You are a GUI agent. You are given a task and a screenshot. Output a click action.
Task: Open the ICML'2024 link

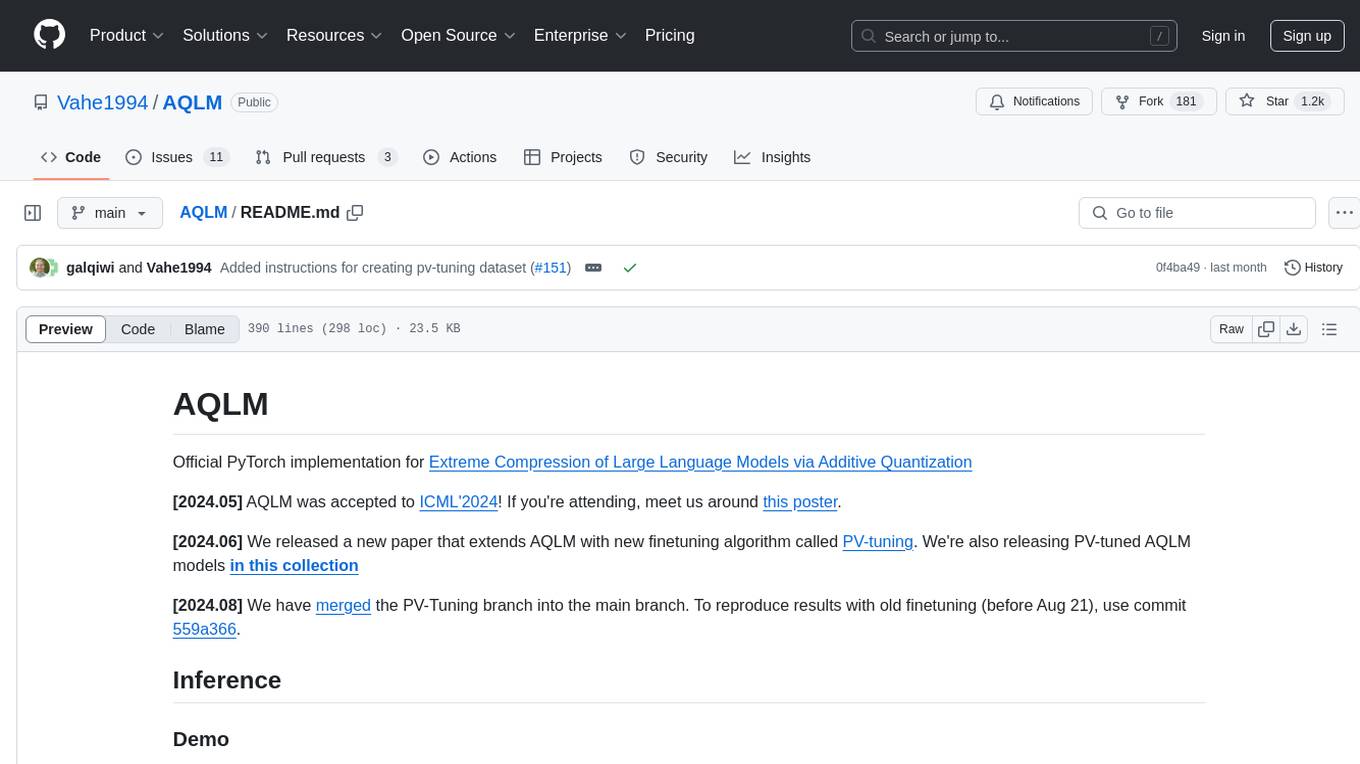tap(458, 502)
